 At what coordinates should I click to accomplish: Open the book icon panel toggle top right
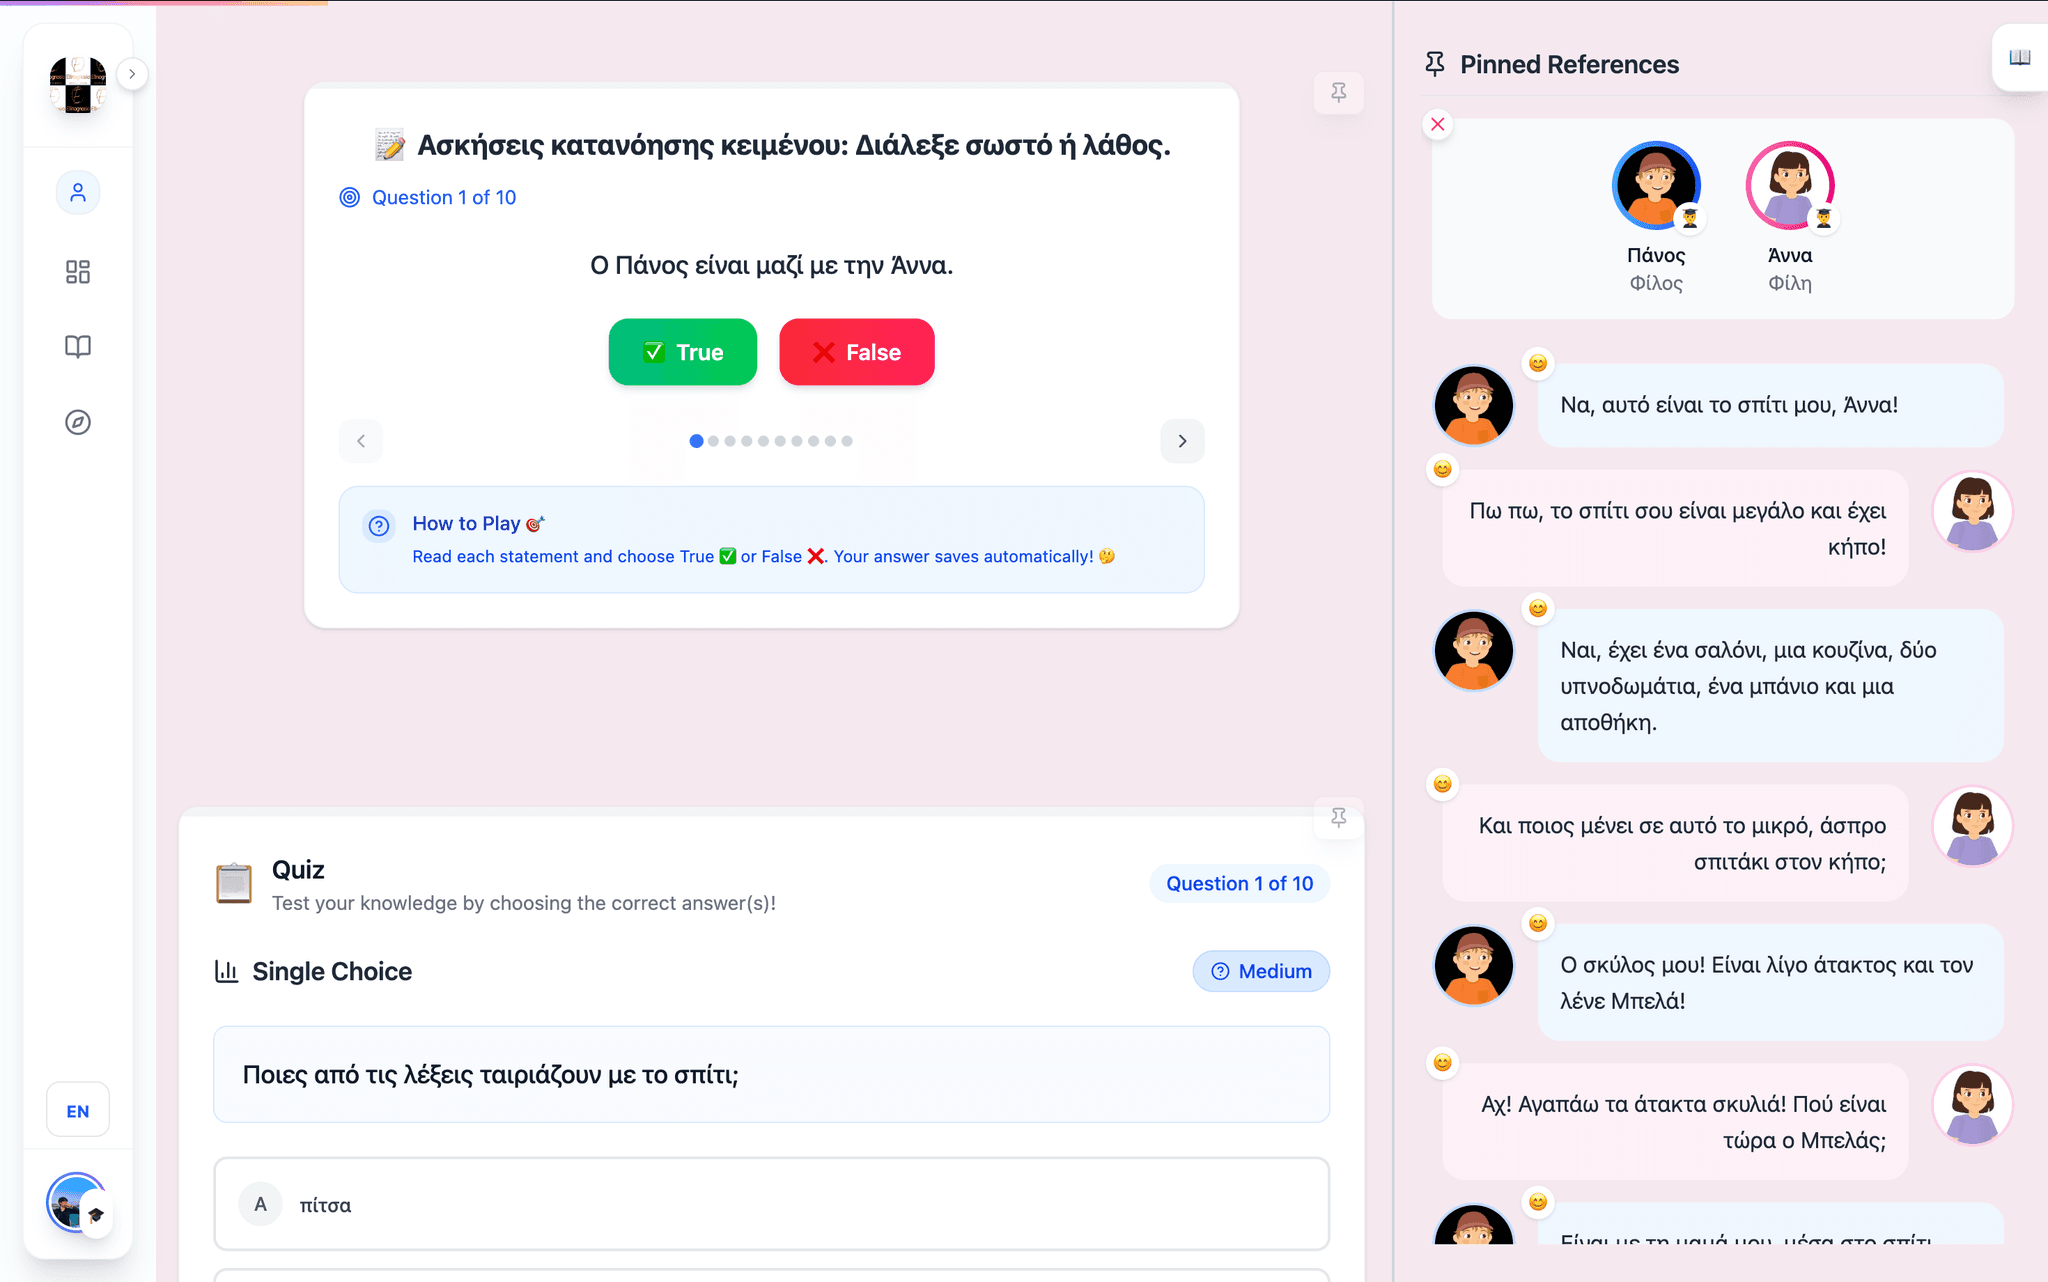click(x=2020, y=57)
